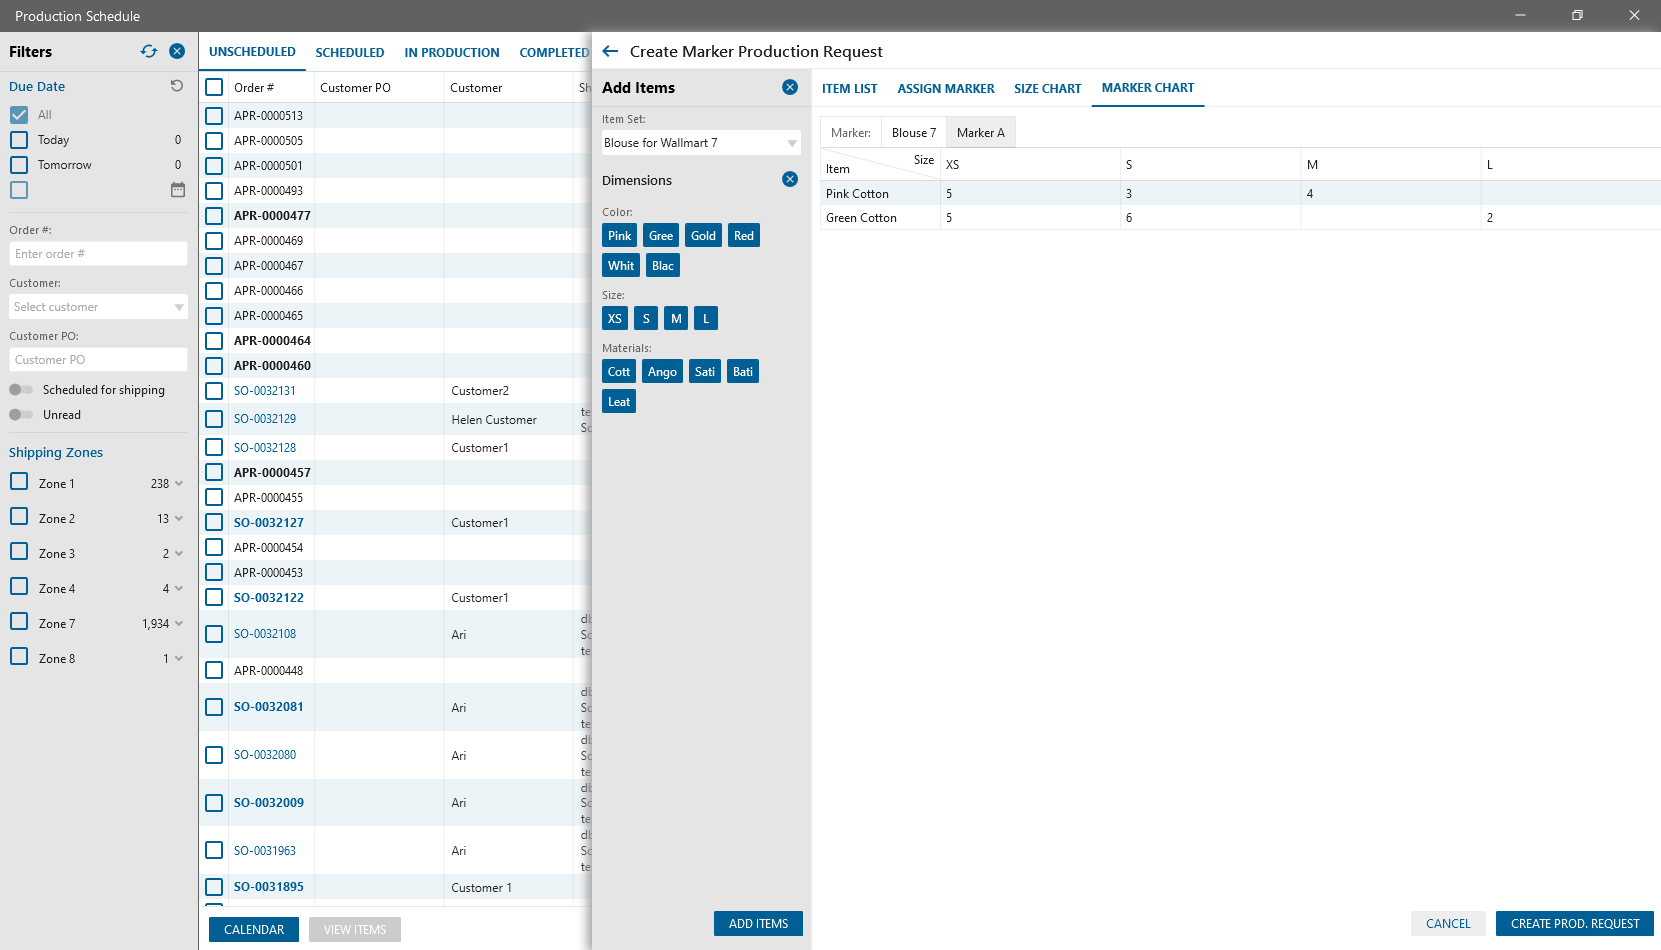Open the Size Chart tab

coord(1048,89)
